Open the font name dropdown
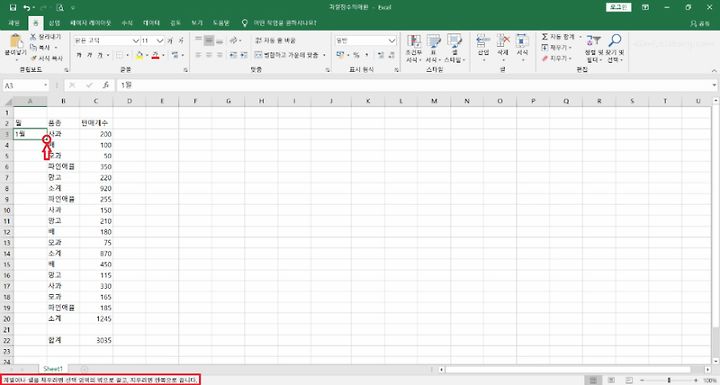720x385 pixels. (x=135, y=41)
